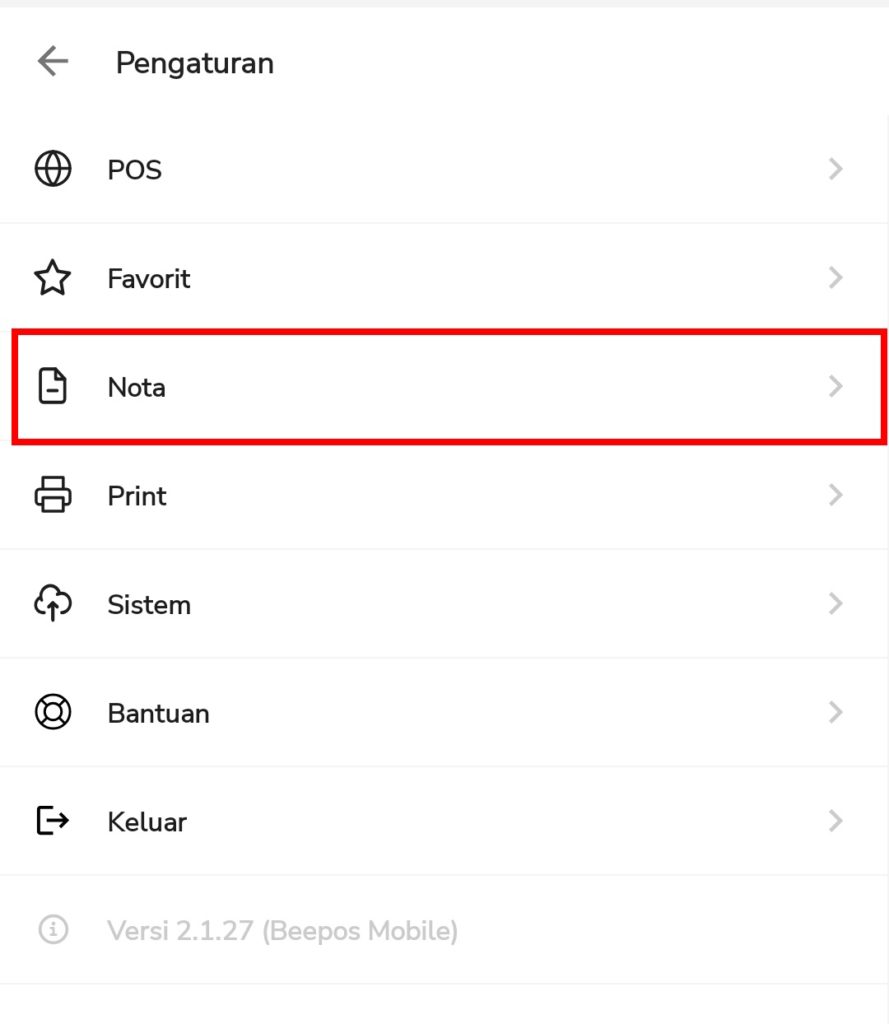
Task: Click the document icon for Nota settings
Action: 50,386
